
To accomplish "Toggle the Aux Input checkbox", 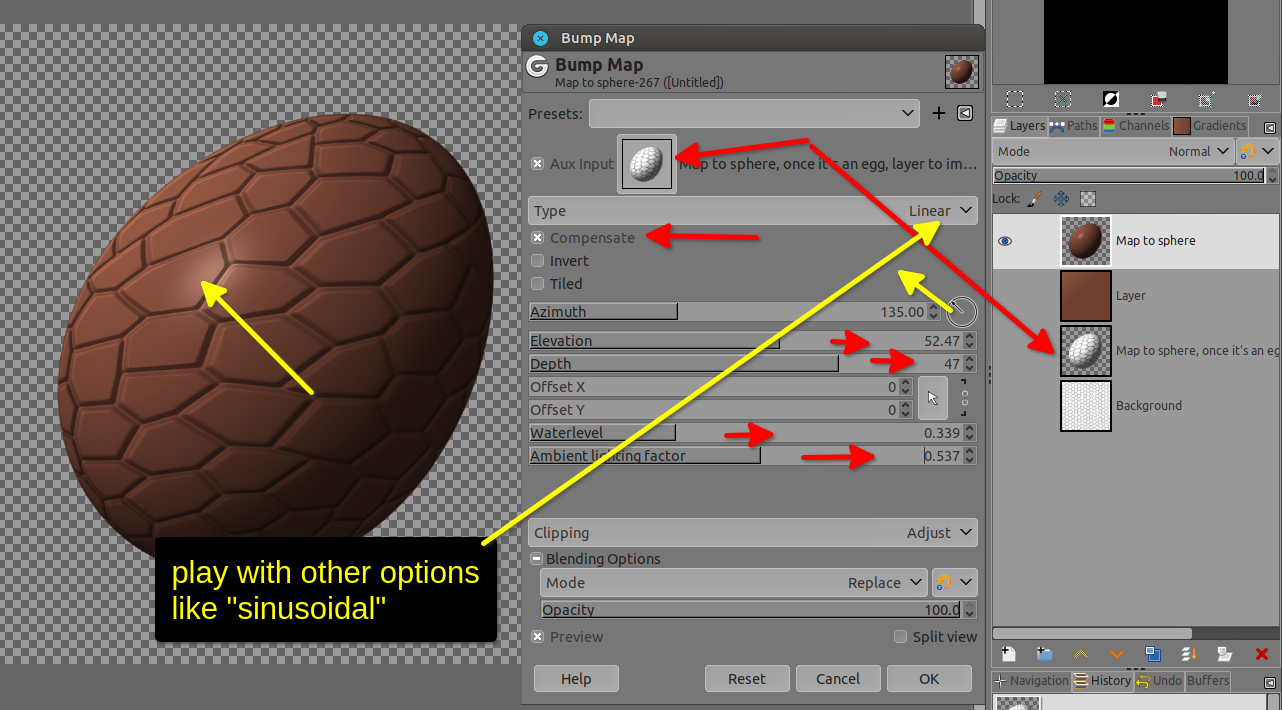I will click(537, 163).
